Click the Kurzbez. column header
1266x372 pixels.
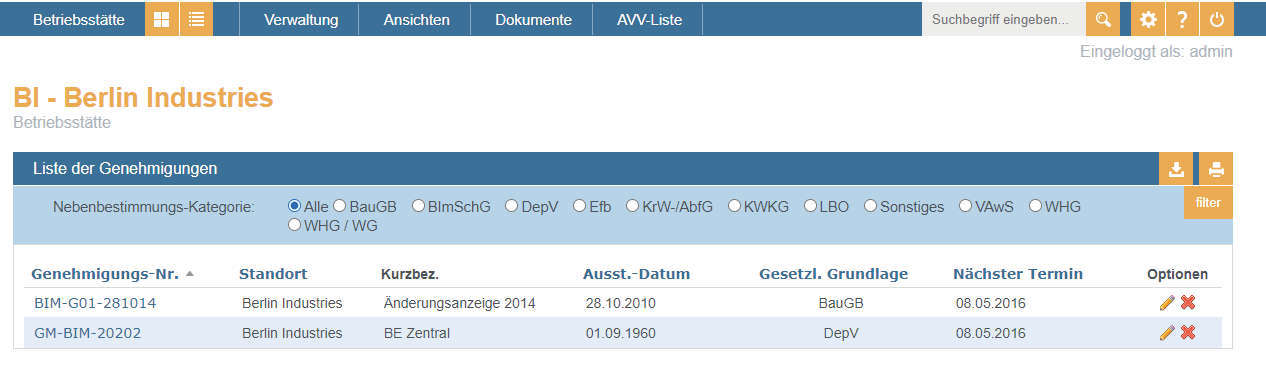pos(410,274)
